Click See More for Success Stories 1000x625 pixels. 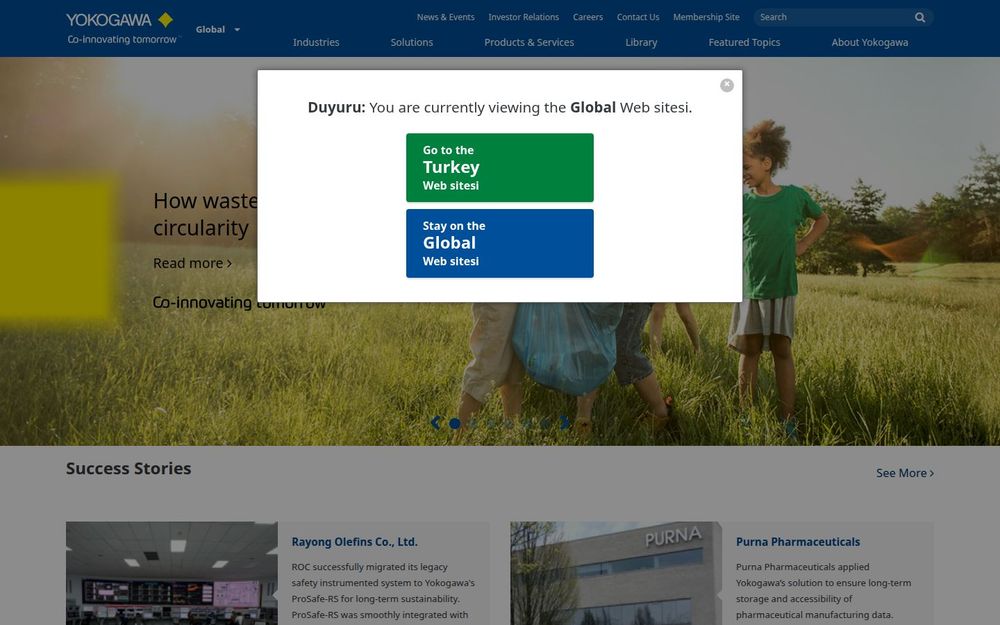coord(904,473)
